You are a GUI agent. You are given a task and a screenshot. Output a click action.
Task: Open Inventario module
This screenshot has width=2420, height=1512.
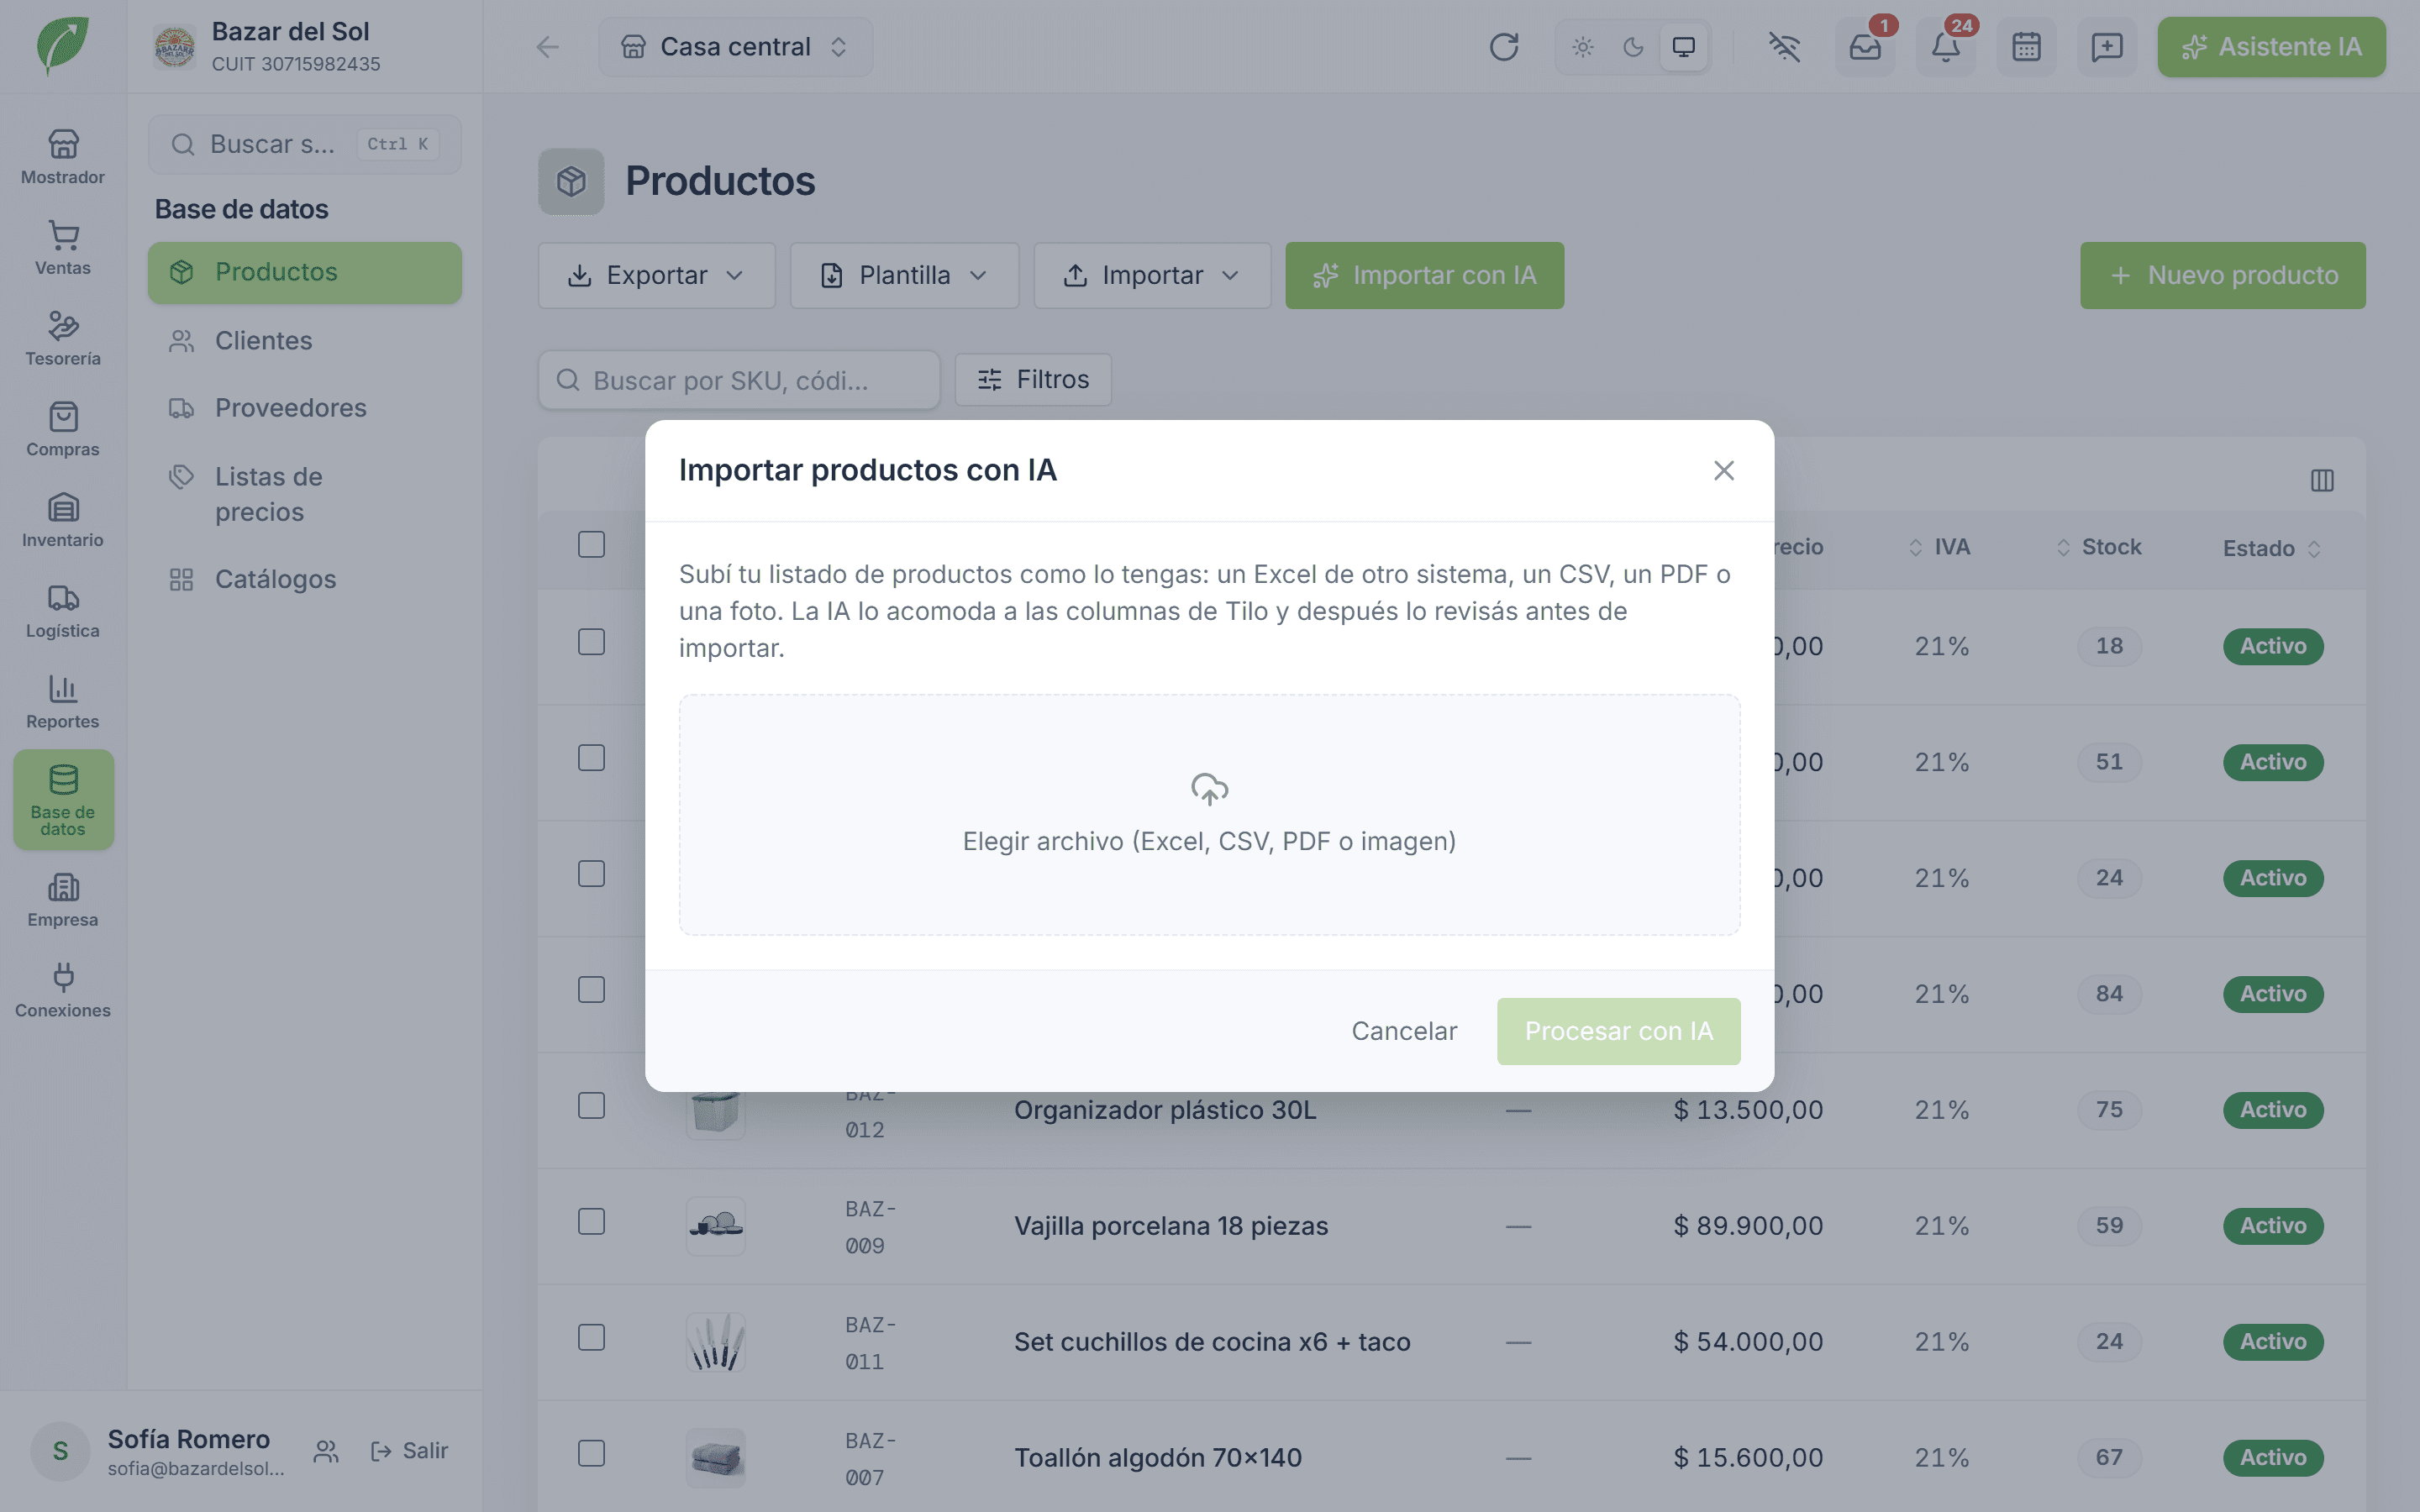click(63, 521)
